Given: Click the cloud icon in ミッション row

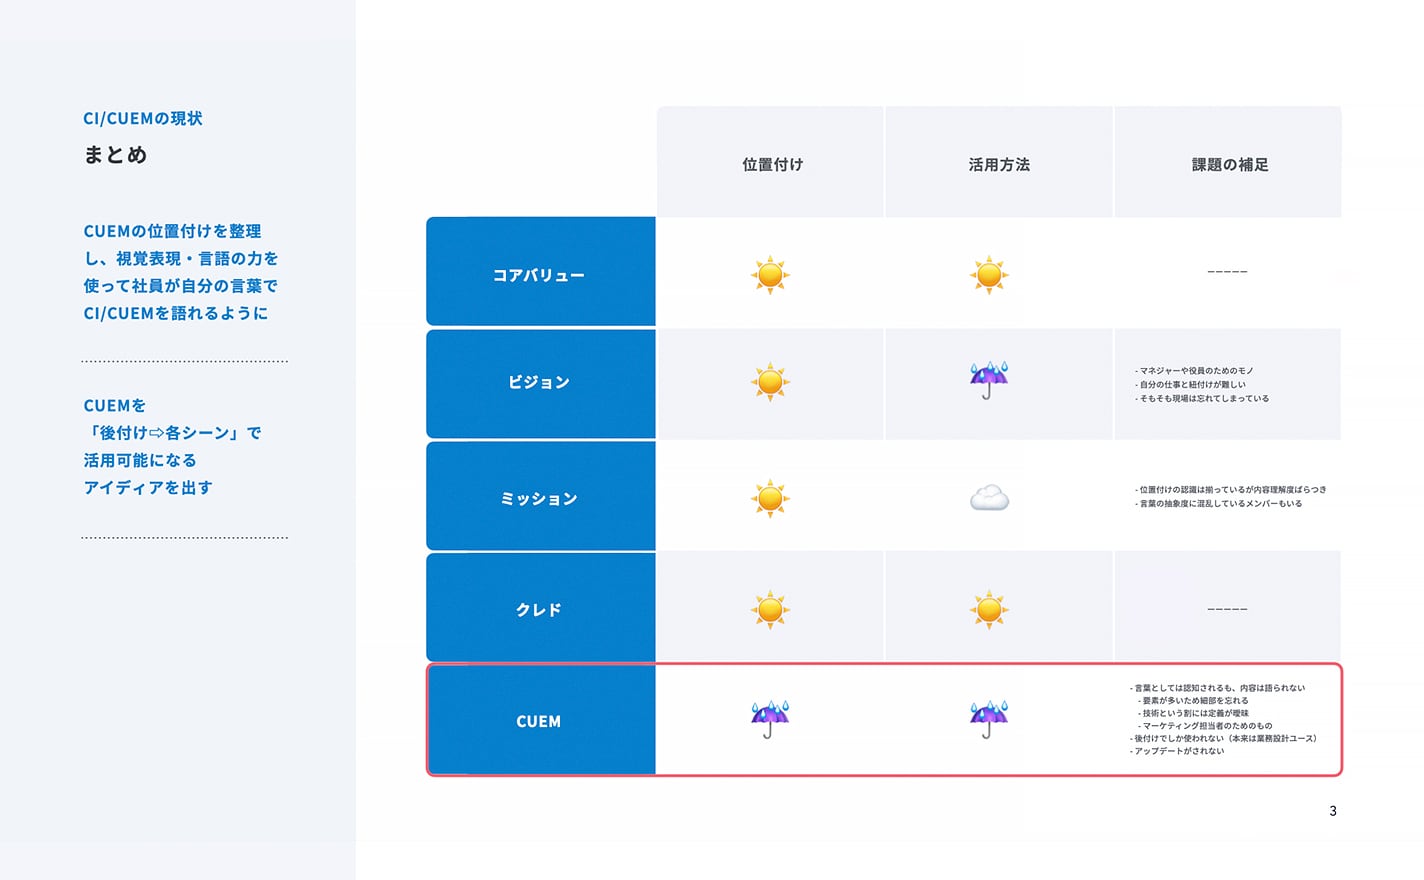Looking at the screenshot, I should click(989, 498).
